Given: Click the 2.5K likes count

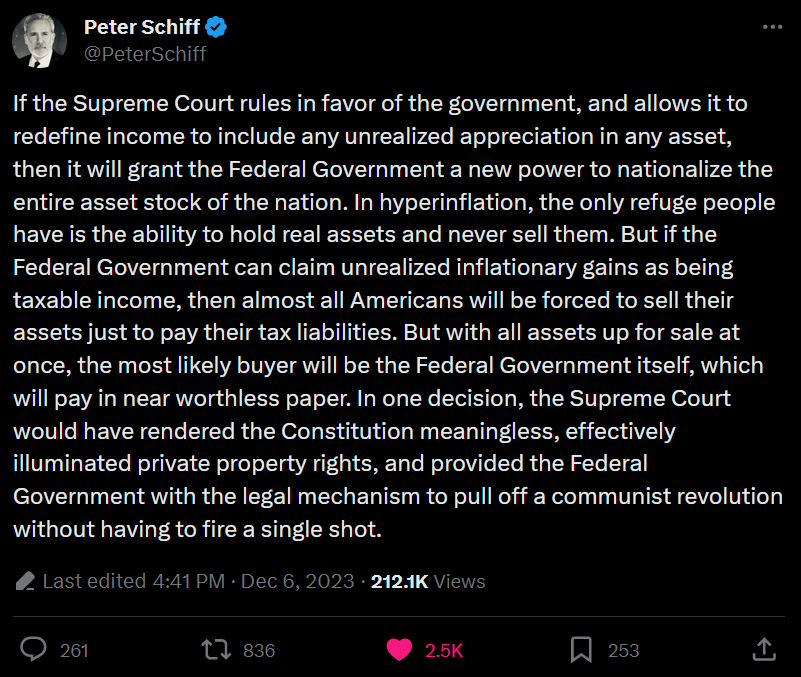Looking at the screenshot, I should pos(444,650).
